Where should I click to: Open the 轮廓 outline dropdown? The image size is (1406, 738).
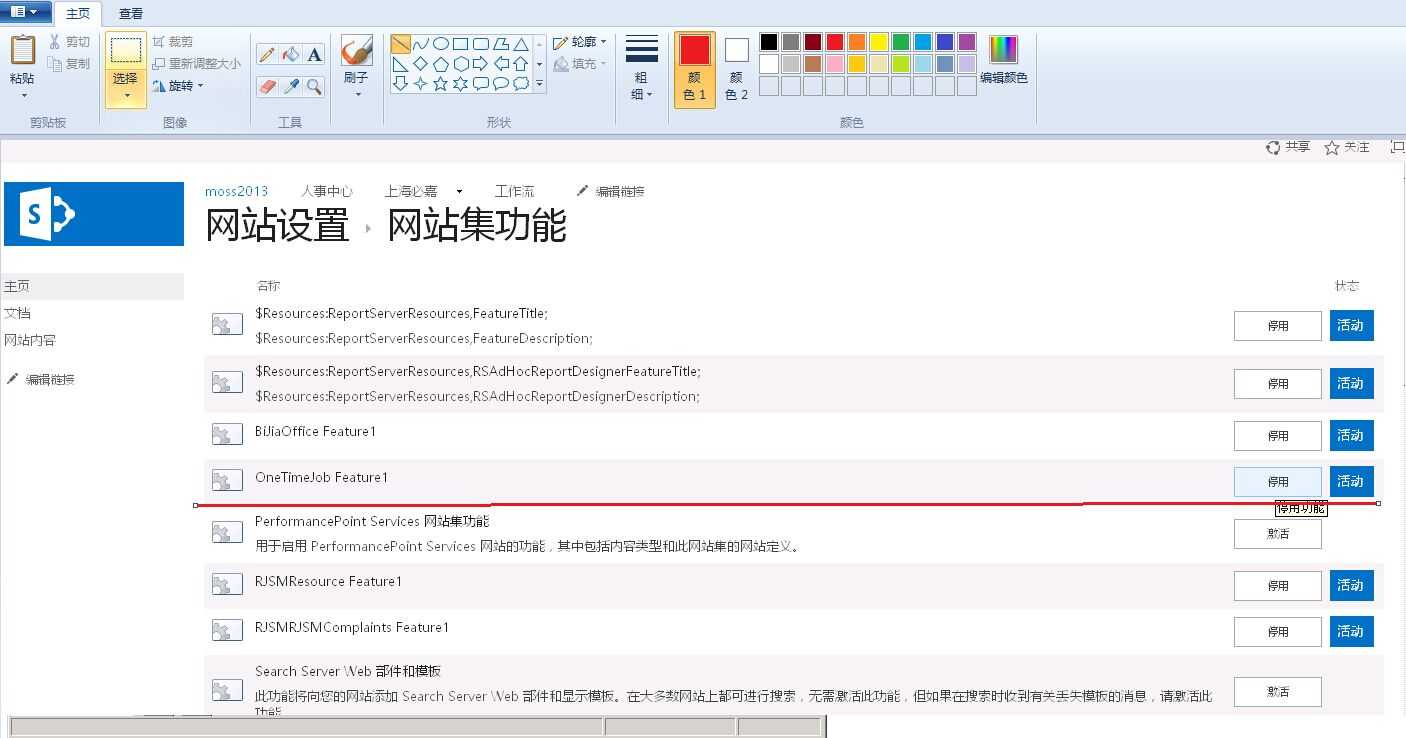click(580, 42)
